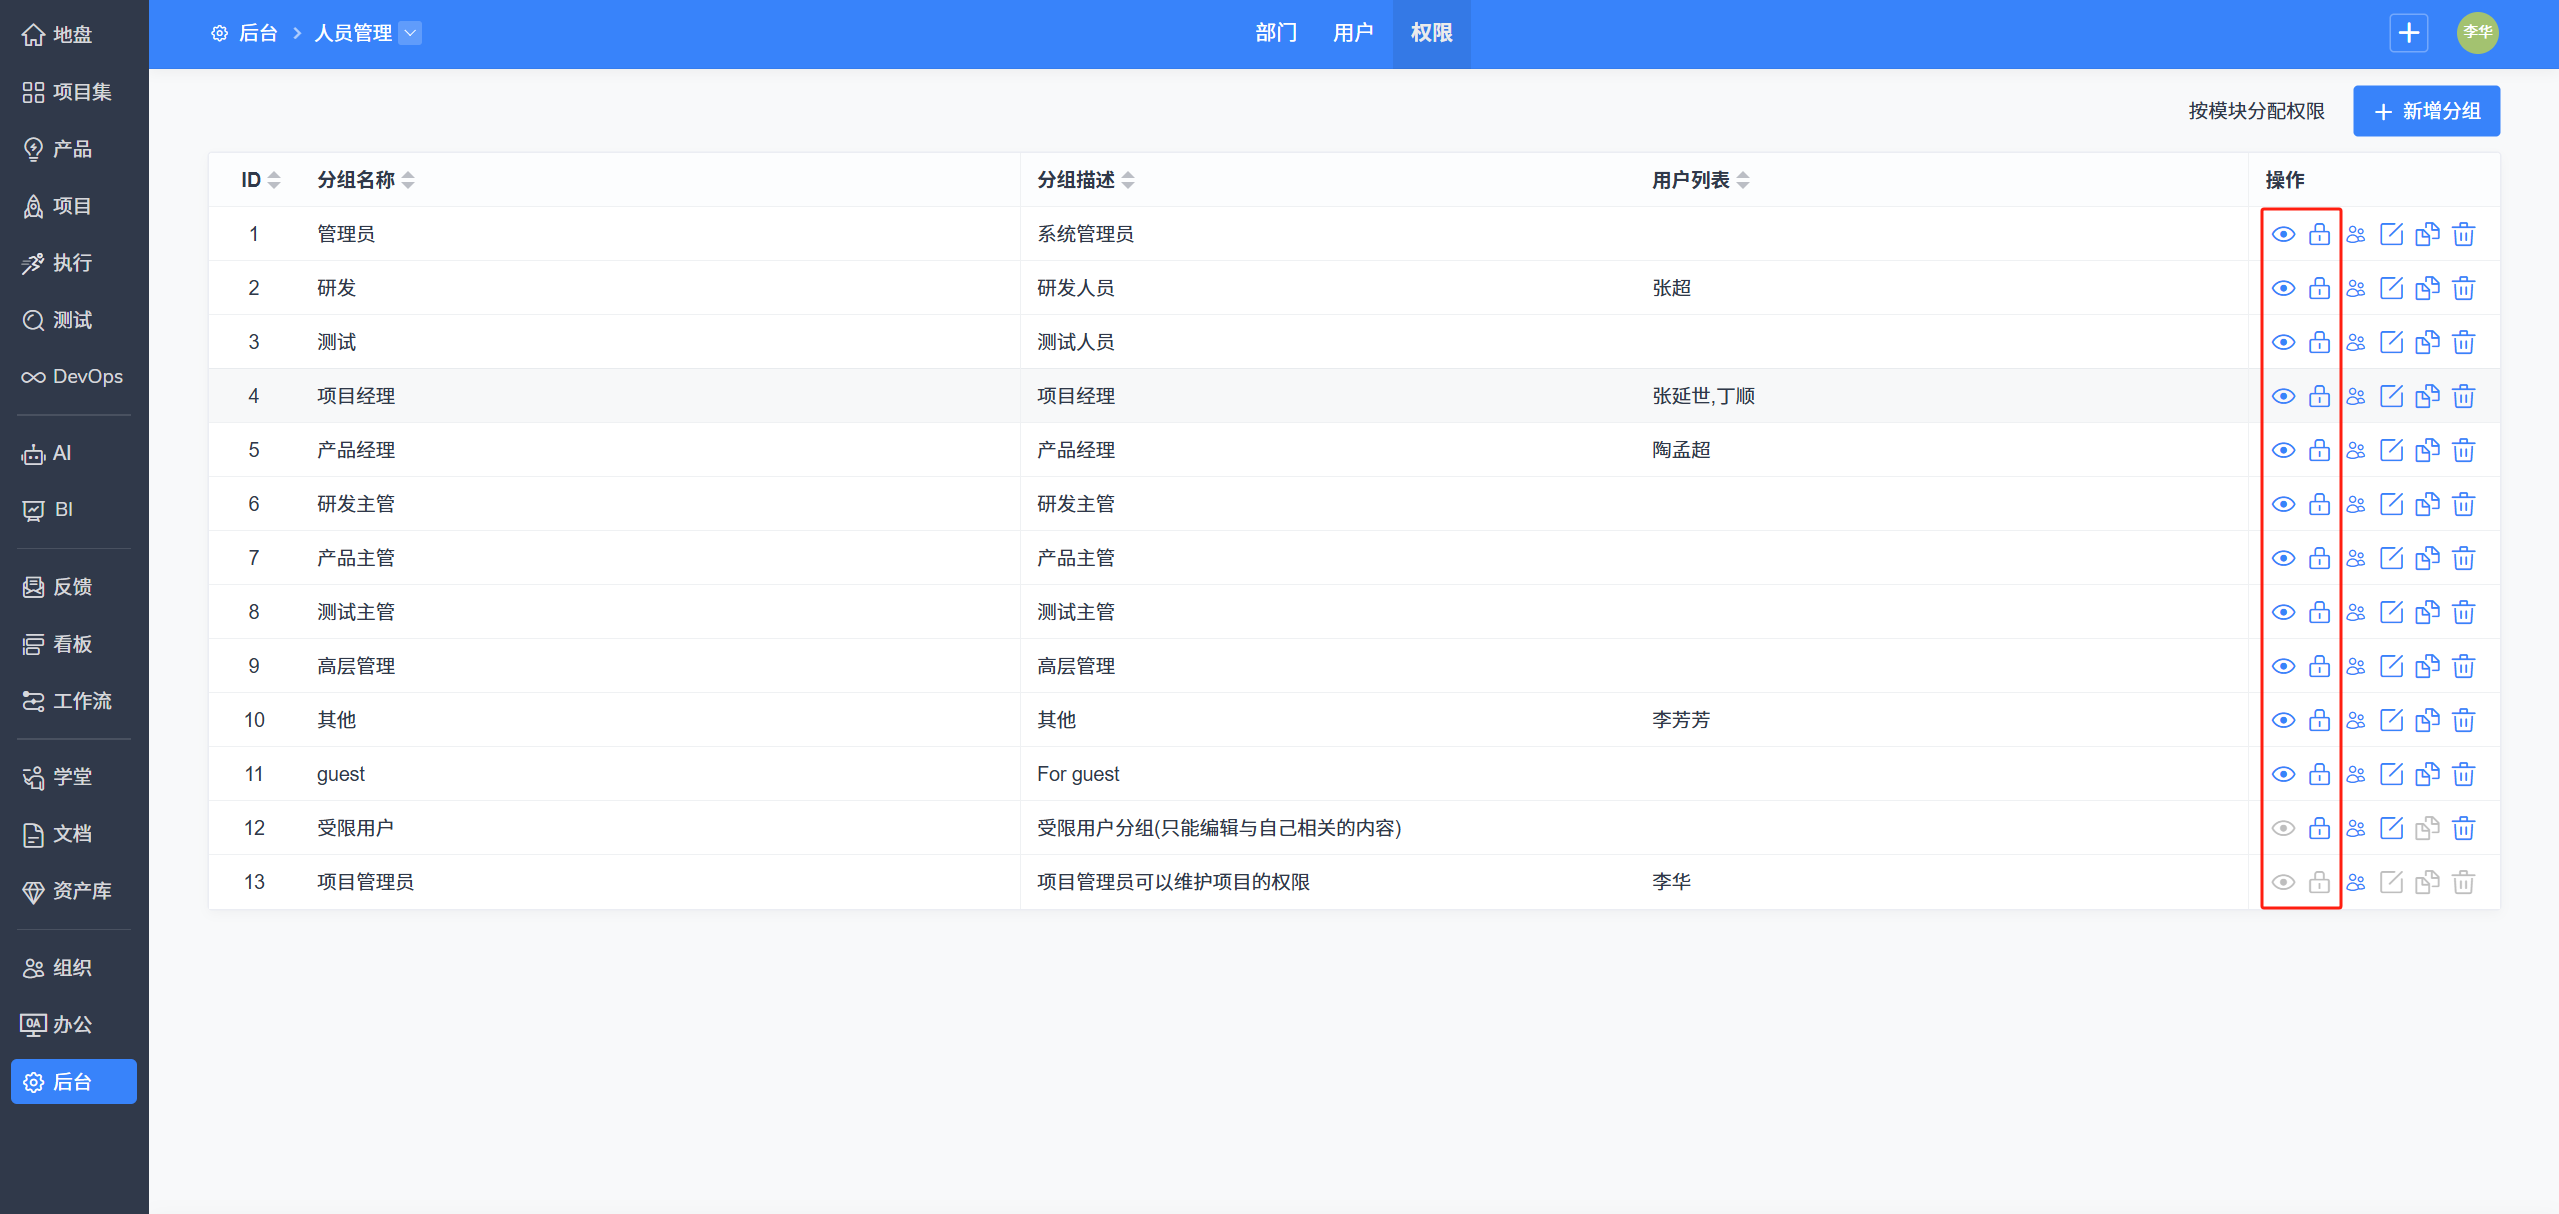Open 按模块分配权限 link

[2256, 111]
